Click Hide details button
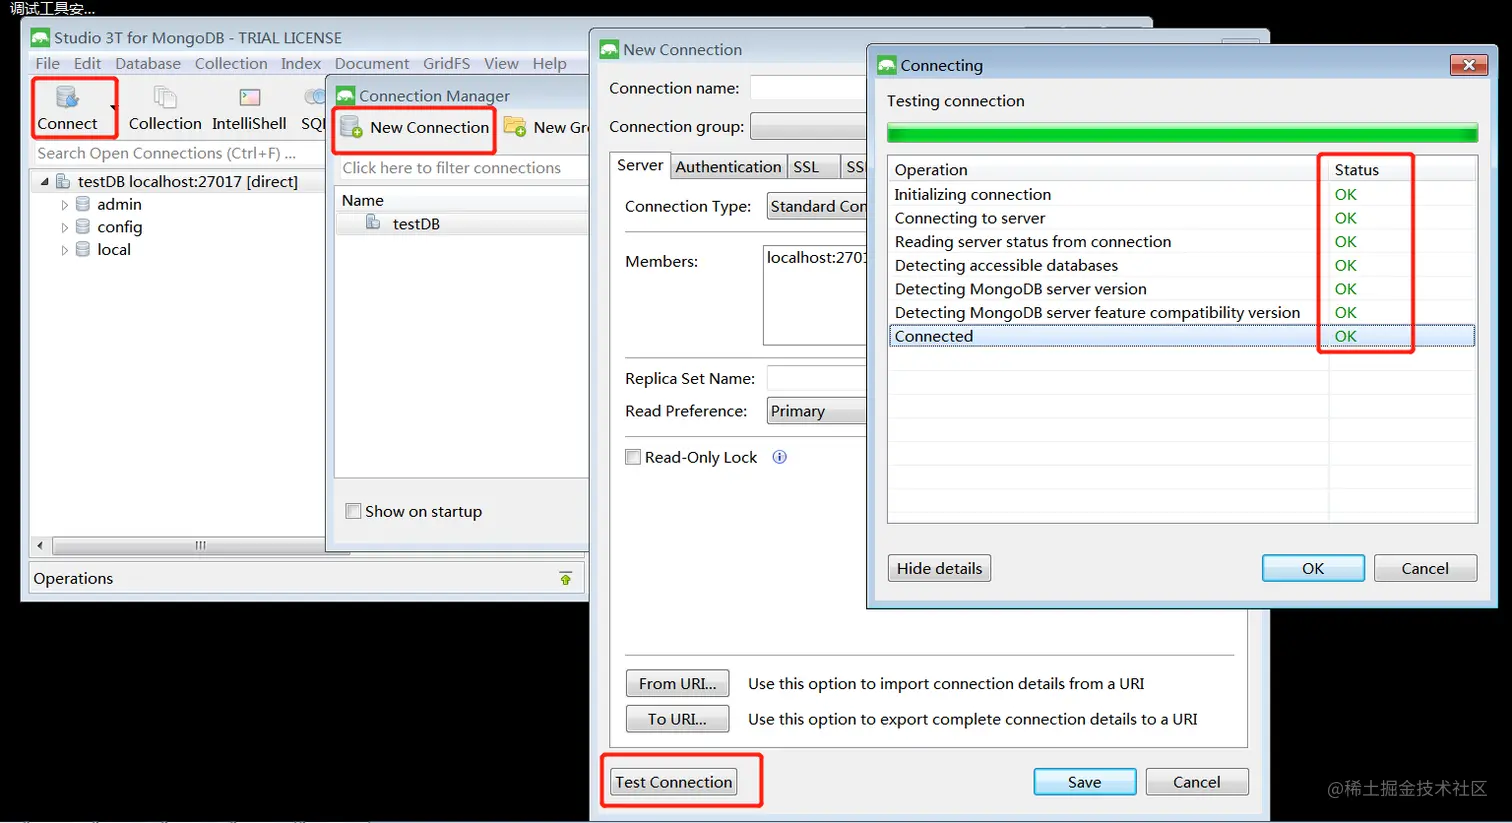1512x823 pixels. point(939,568)
